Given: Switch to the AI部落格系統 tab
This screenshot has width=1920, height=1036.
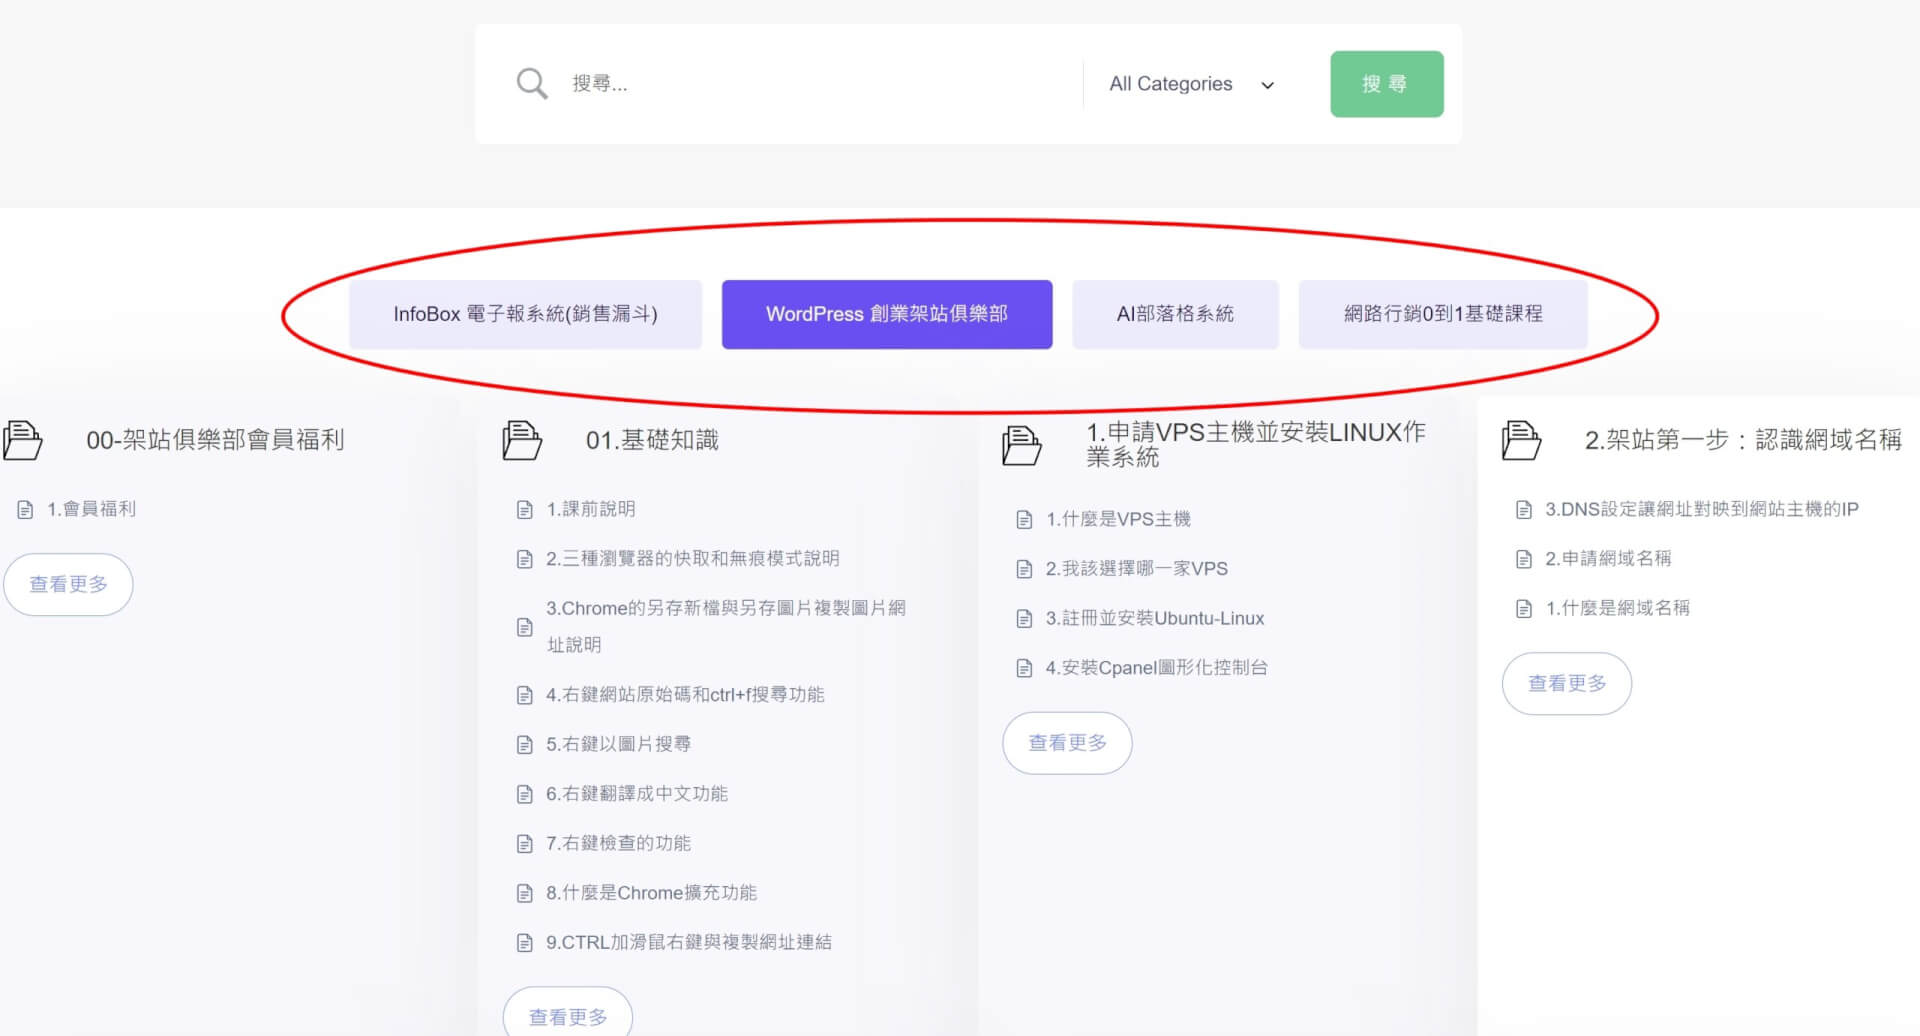Looking at the screenshot, I should (1175, 314).
